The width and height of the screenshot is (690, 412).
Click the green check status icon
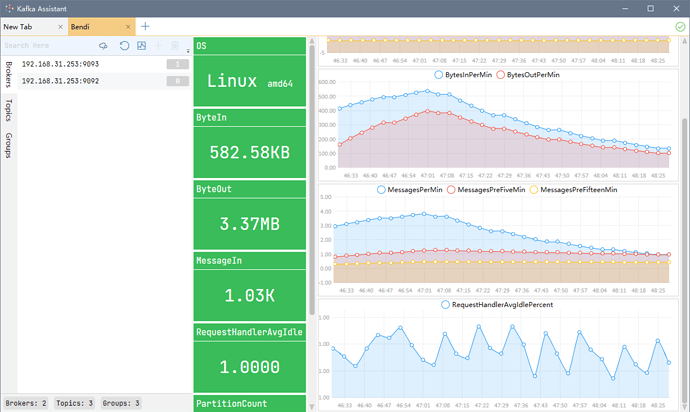(680, 26)
